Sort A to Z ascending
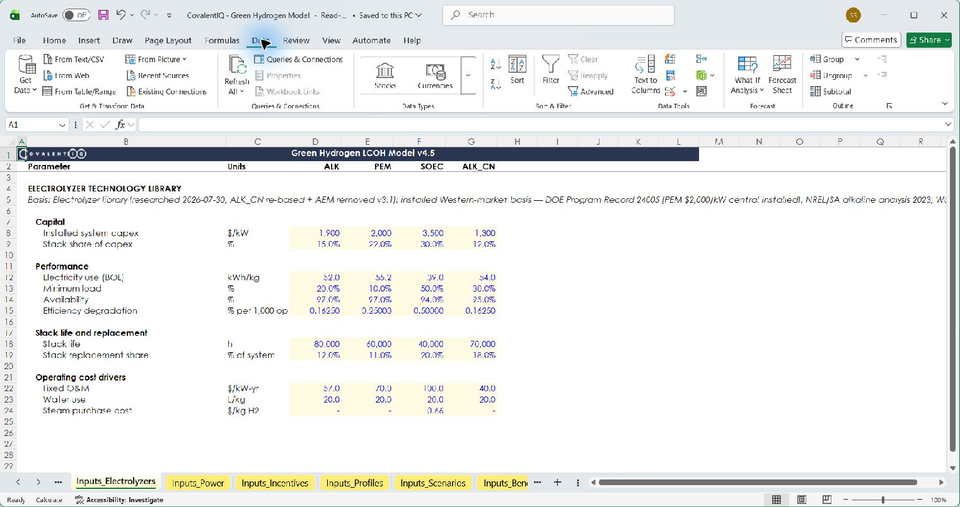 496,64
